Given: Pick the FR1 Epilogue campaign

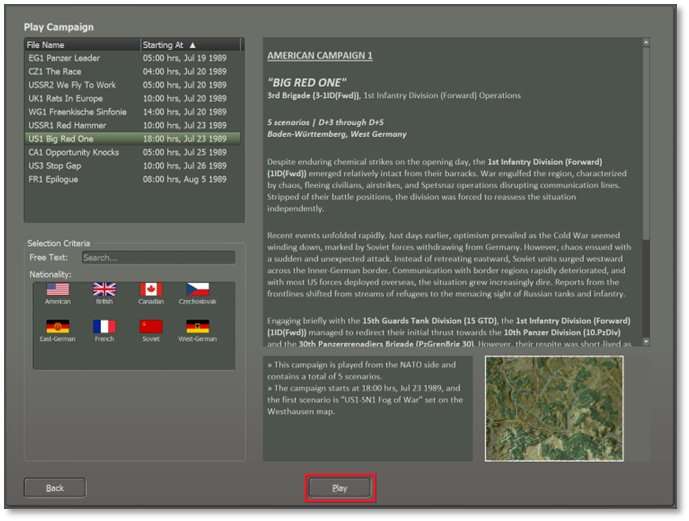Looking at the screenshot, I should coord(55,179).
